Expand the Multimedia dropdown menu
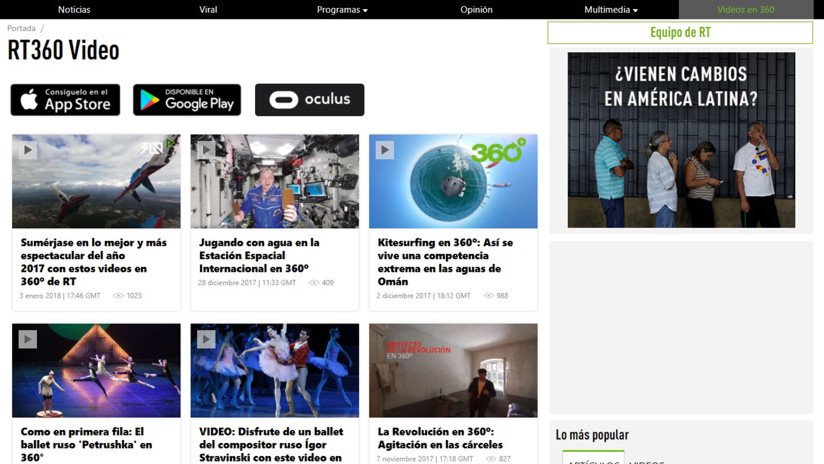The width and height of the screenshot is (824, 464). (610, 10)
